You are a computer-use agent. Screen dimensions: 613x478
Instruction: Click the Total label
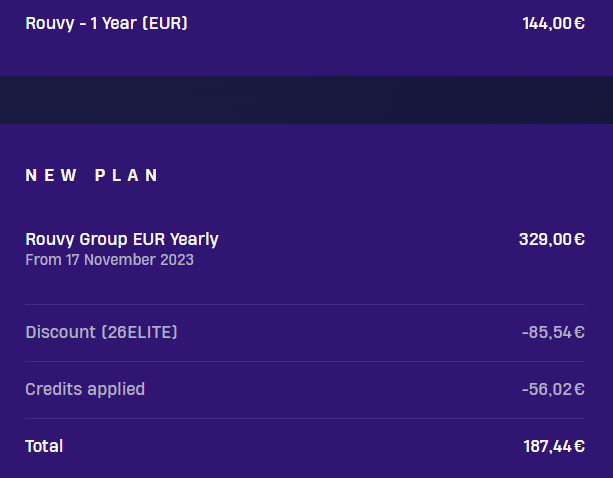tap(44, 446)
